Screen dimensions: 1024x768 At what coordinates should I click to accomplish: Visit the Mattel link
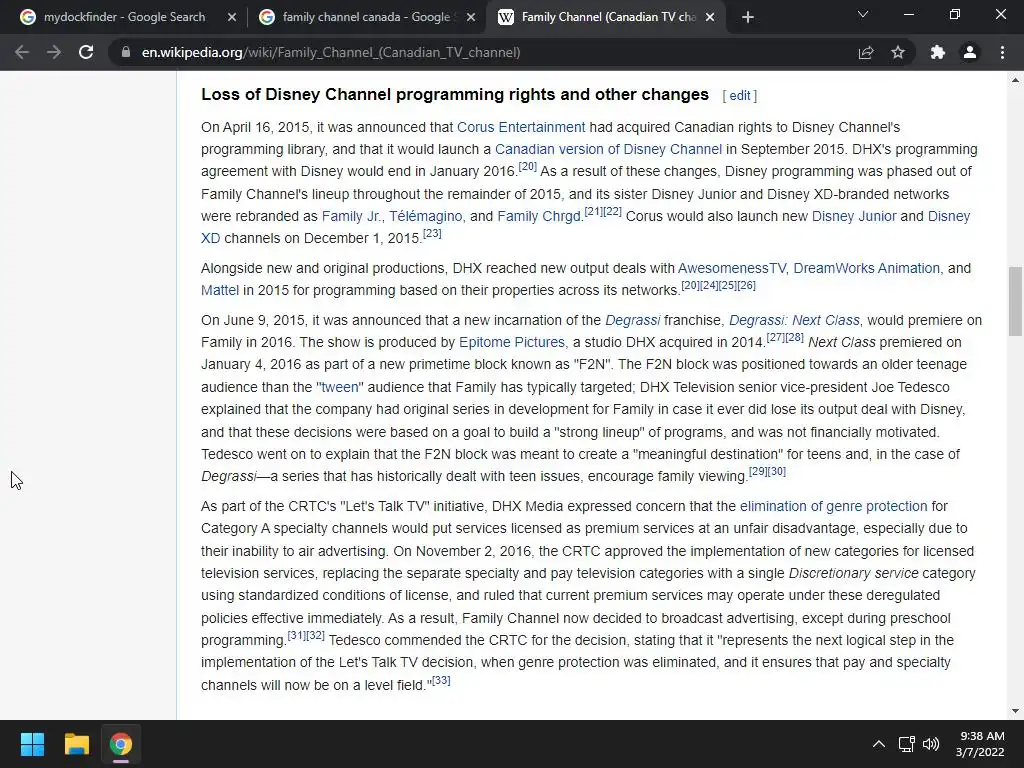[x=220, y=291]
